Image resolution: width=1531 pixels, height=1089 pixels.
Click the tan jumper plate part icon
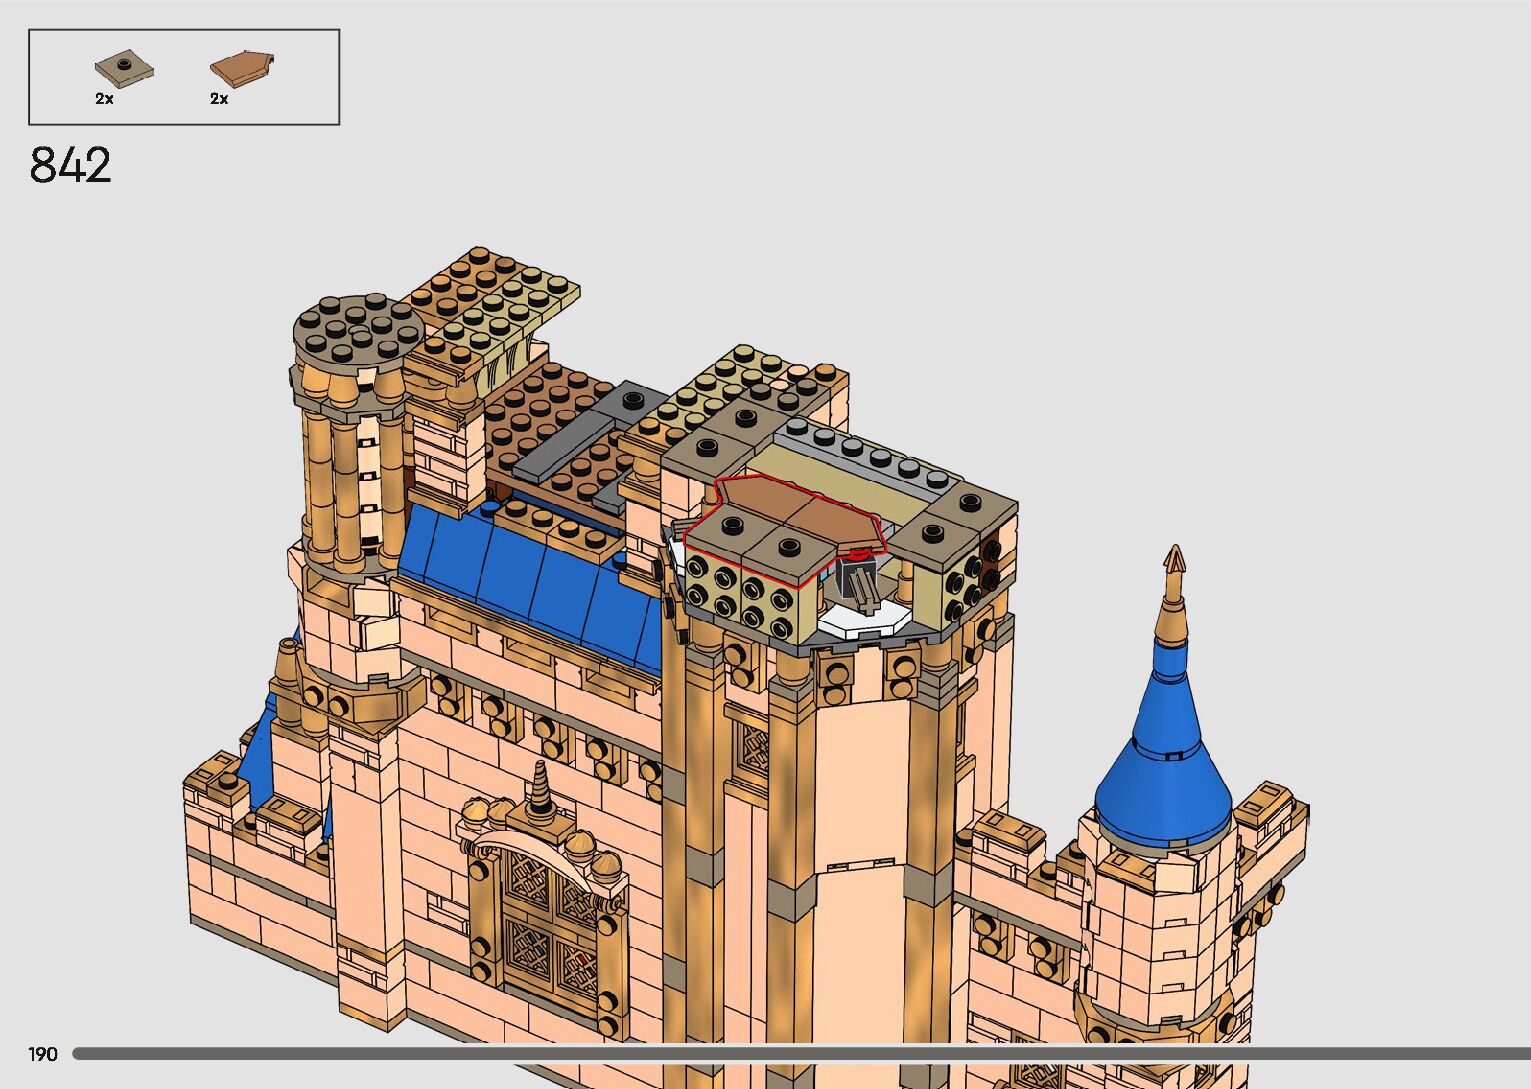point(124,69)
